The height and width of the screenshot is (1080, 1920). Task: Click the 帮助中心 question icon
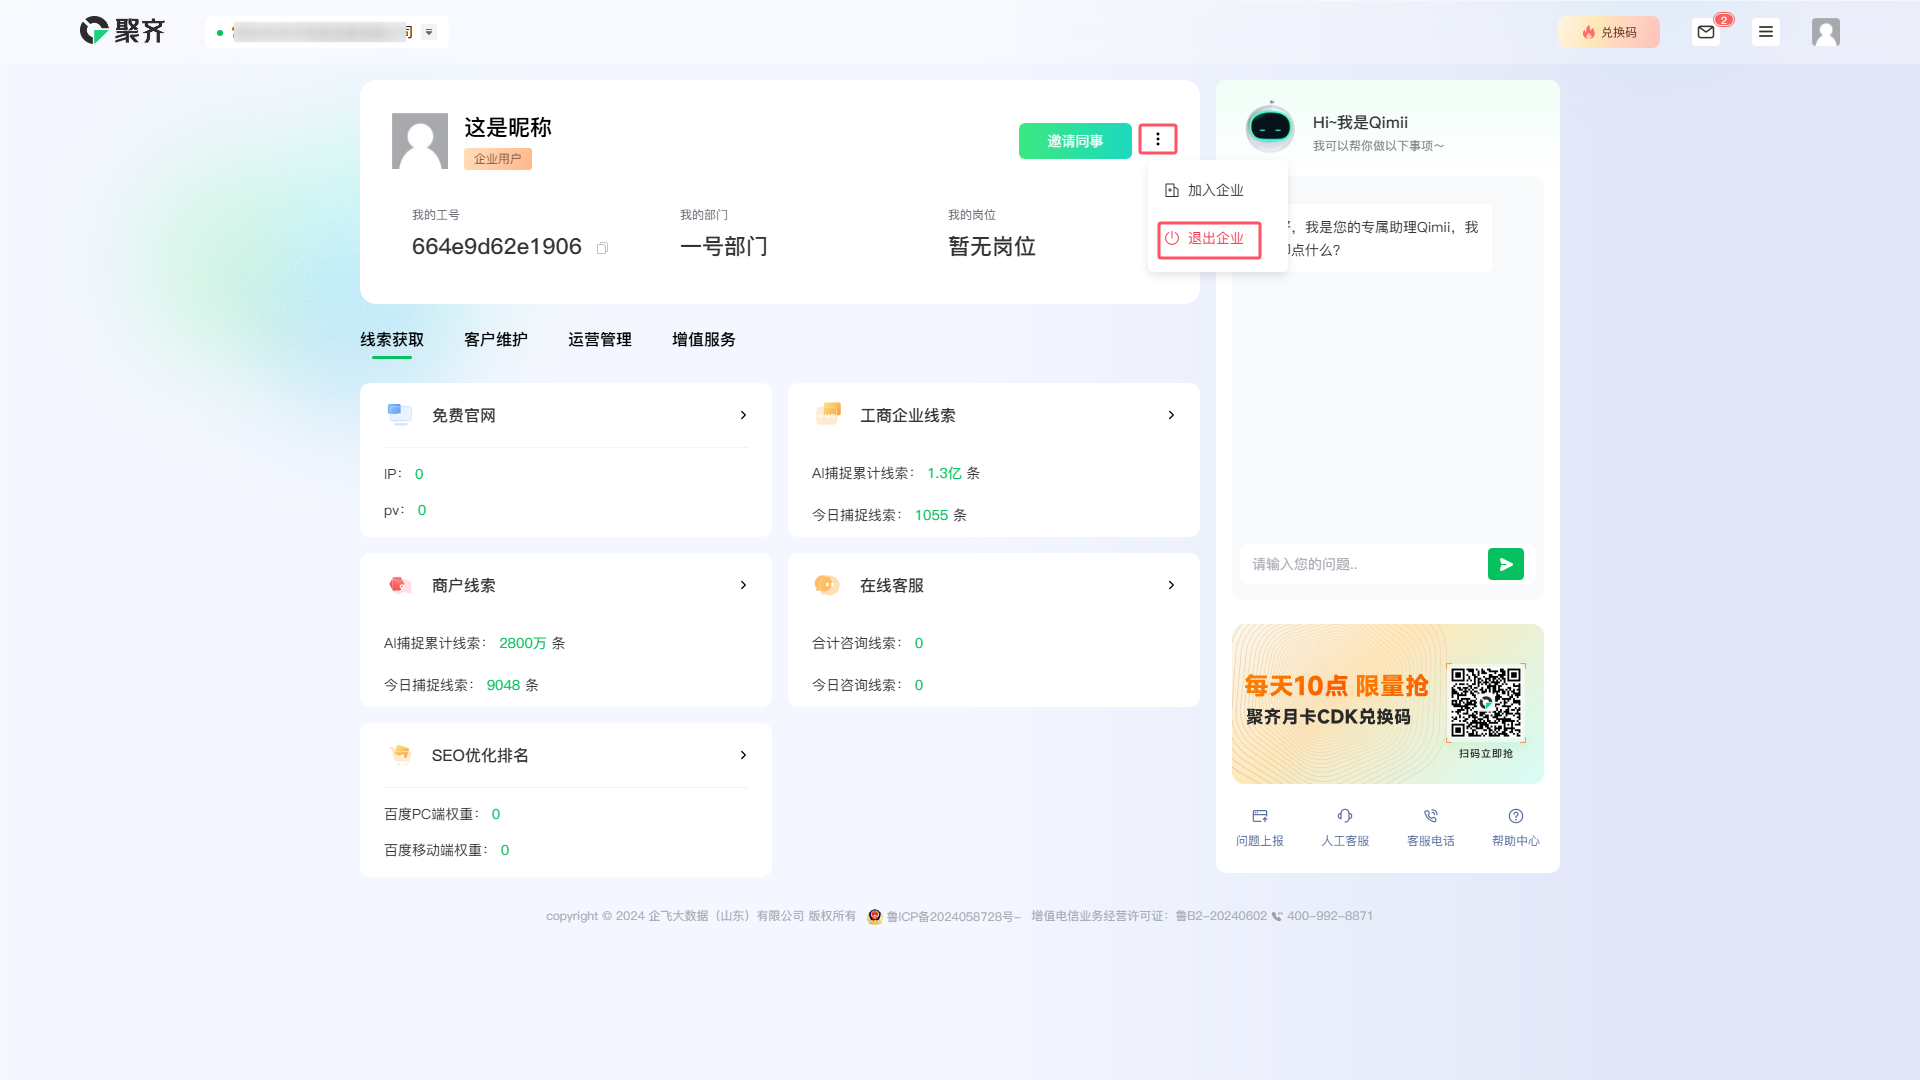tap(1516, 816)
